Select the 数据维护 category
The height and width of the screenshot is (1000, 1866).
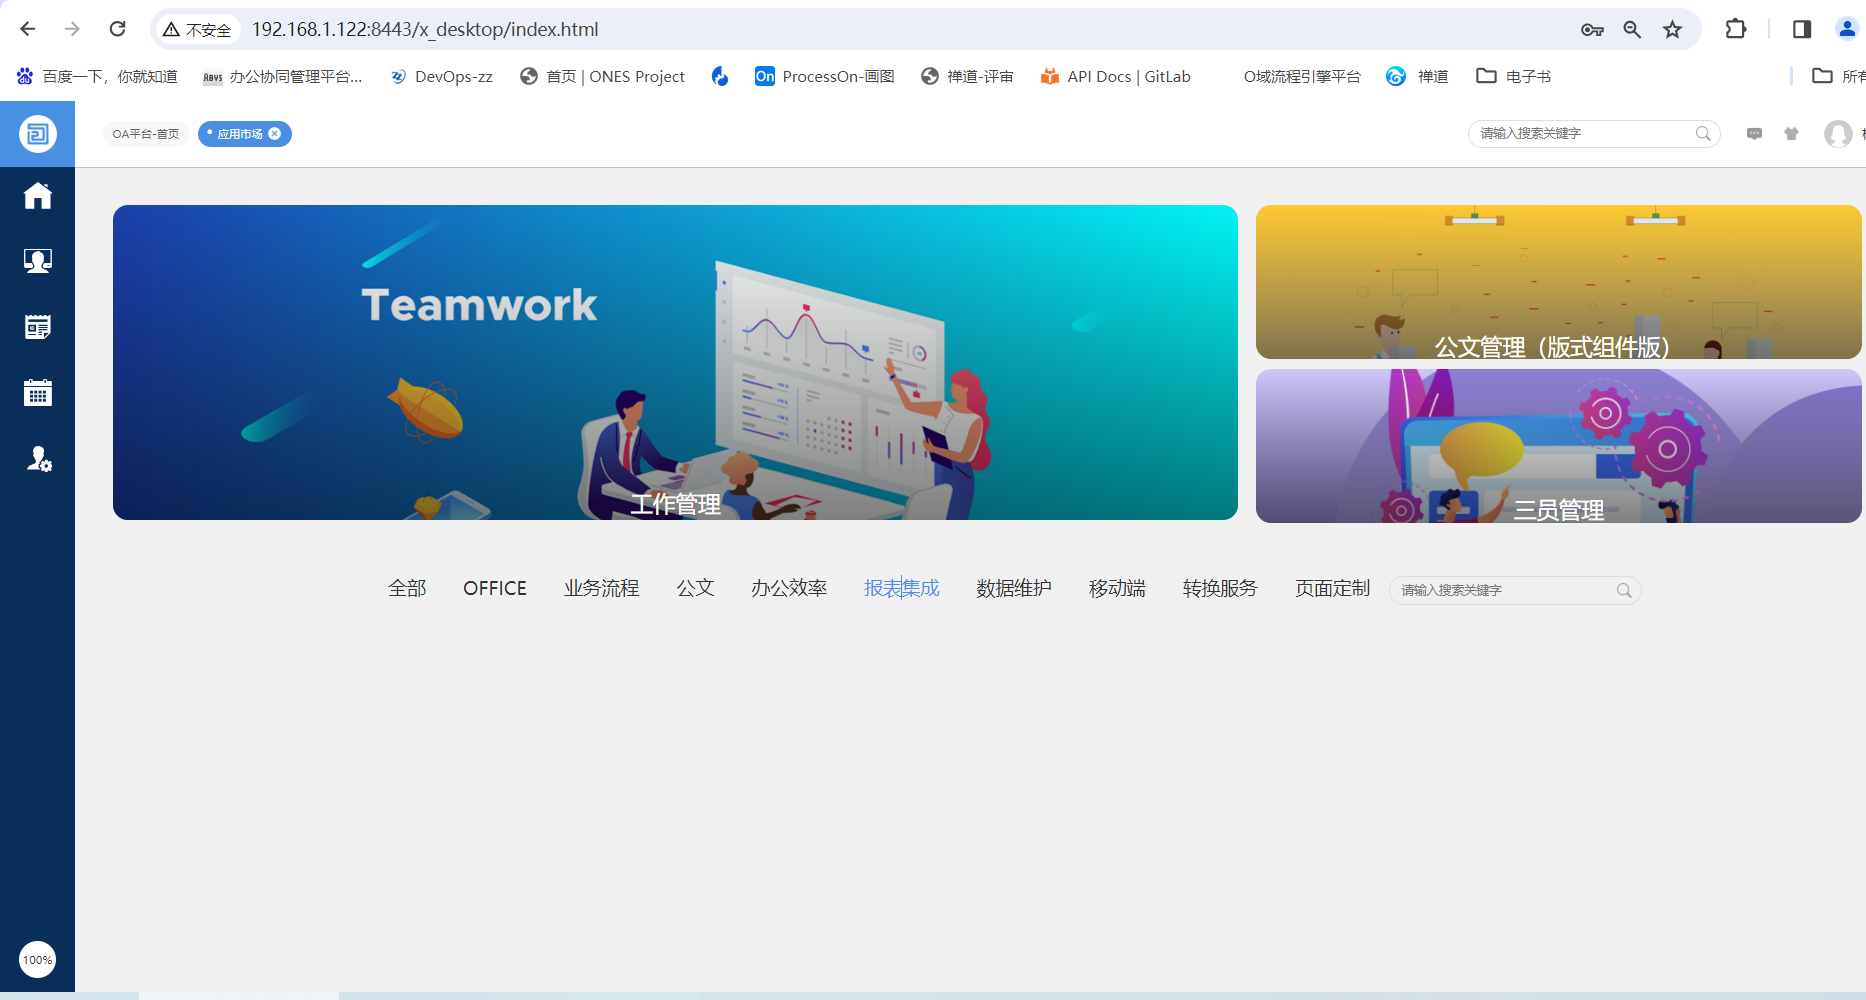1013,589
